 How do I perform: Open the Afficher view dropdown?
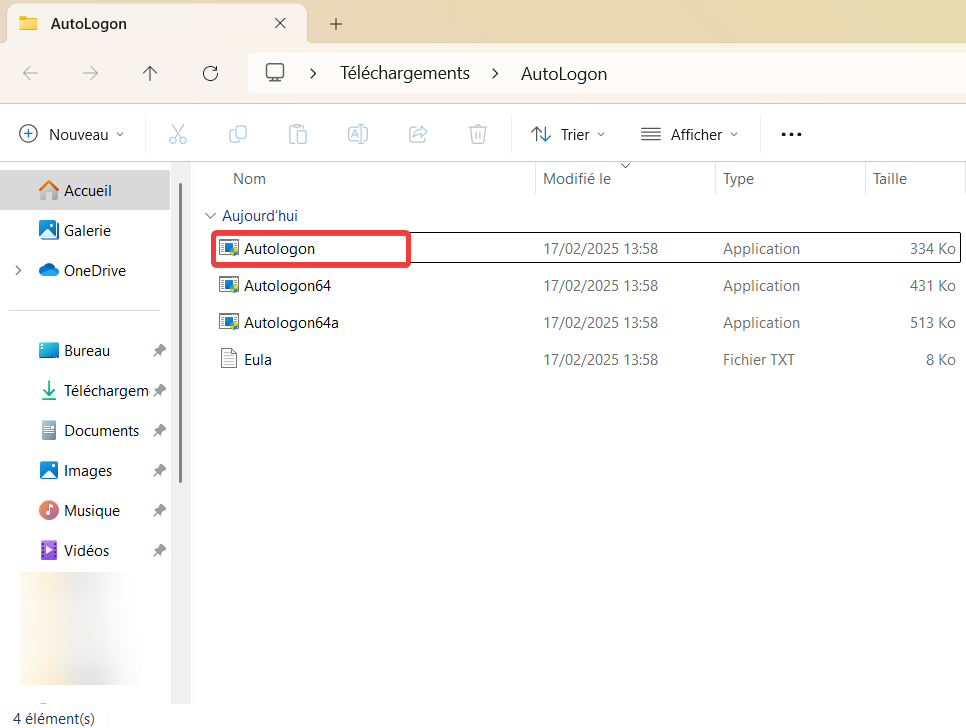click(689, 134)
